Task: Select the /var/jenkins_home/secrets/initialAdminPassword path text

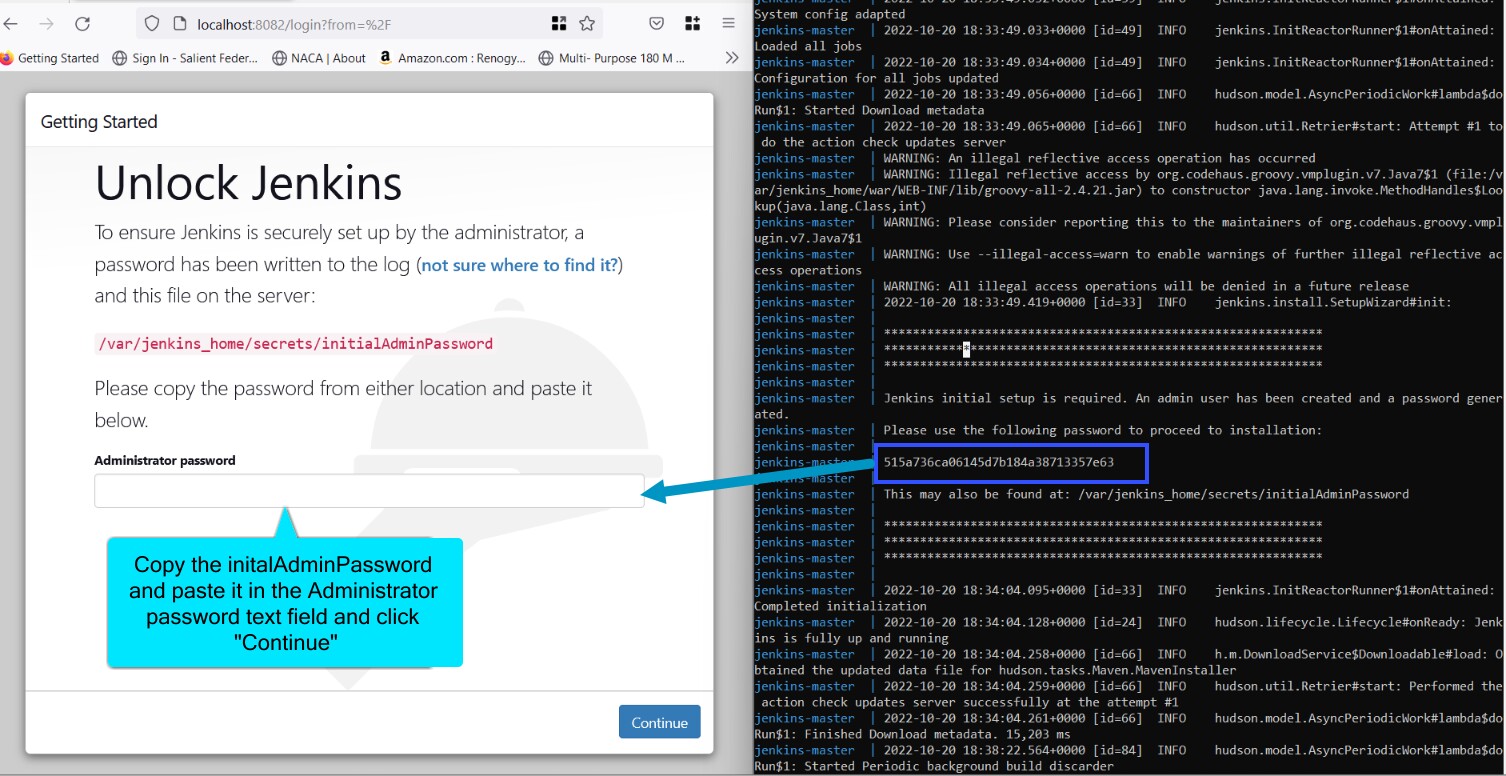Action: [x=295, y=343]
